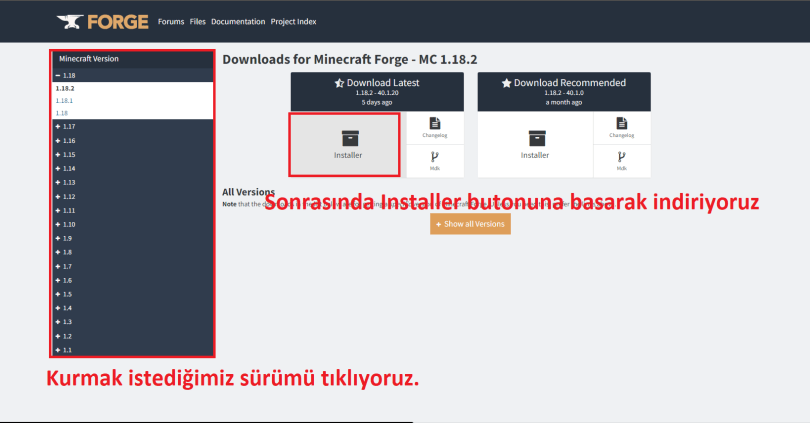Viewport: 810px width, 423px height.
Task: Select version 1.18 in expanded list
Action: click(62, 113)
